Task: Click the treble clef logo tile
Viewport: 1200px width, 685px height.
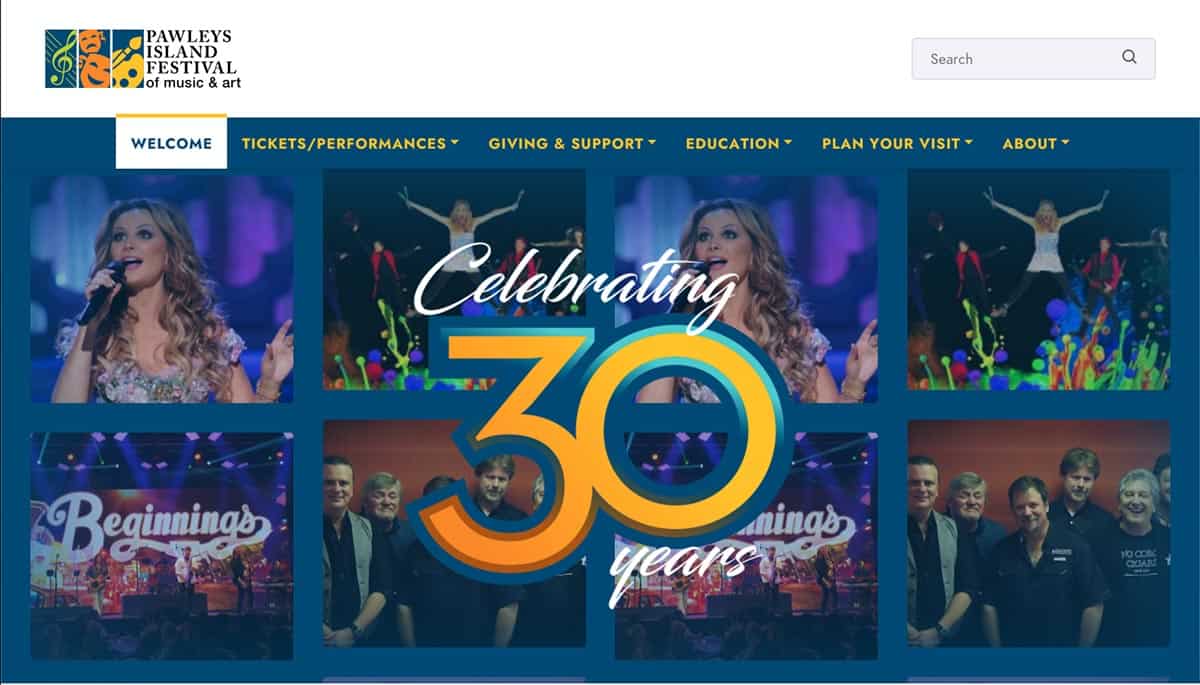Action: [x=60, y=59]
